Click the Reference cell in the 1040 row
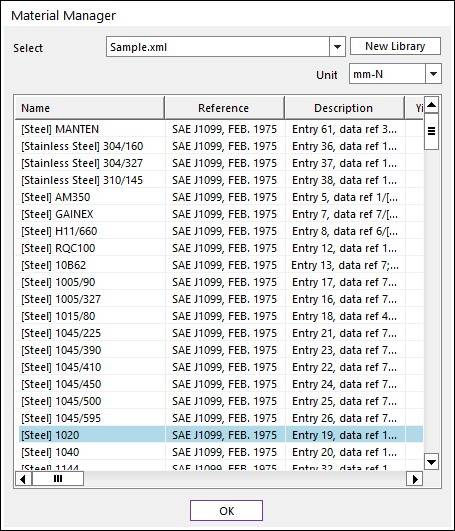 pos(224,452)
